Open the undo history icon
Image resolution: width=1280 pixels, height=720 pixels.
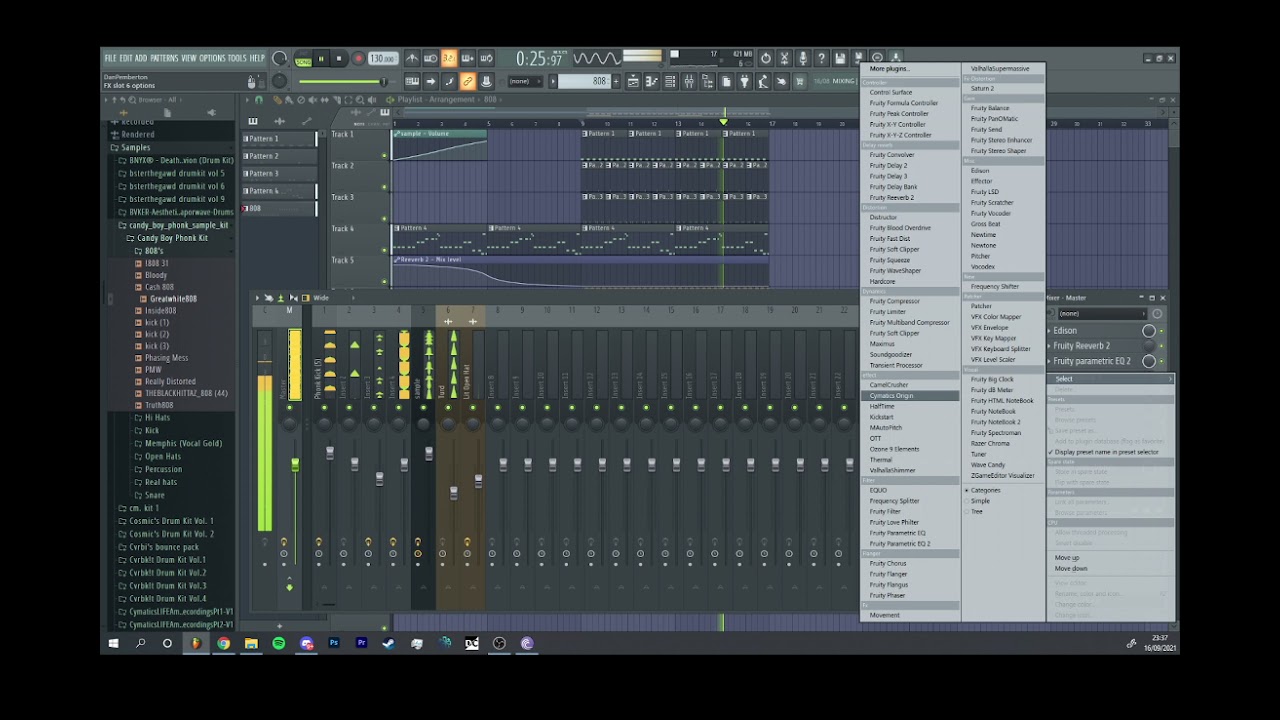(765, 59)
